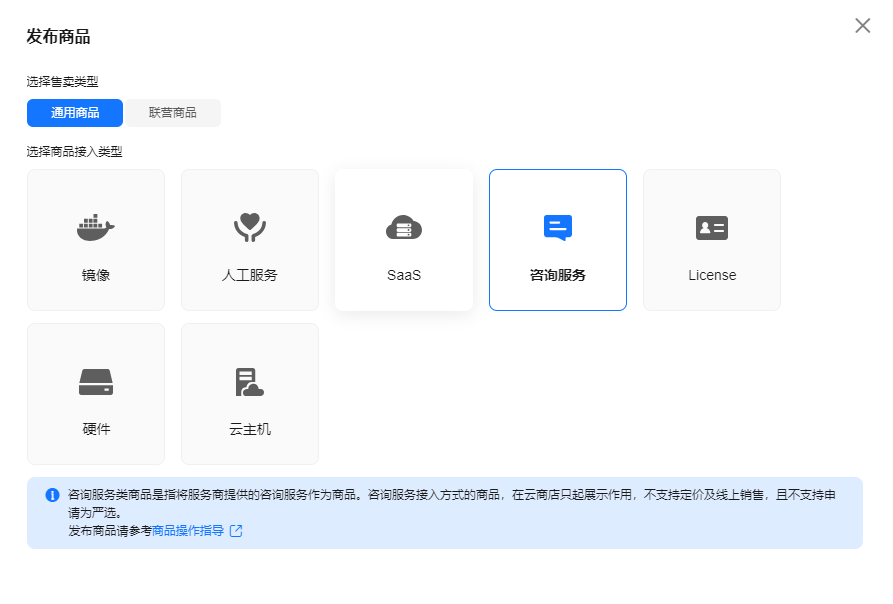Click the 咨询服务 card label

(558, 276)
